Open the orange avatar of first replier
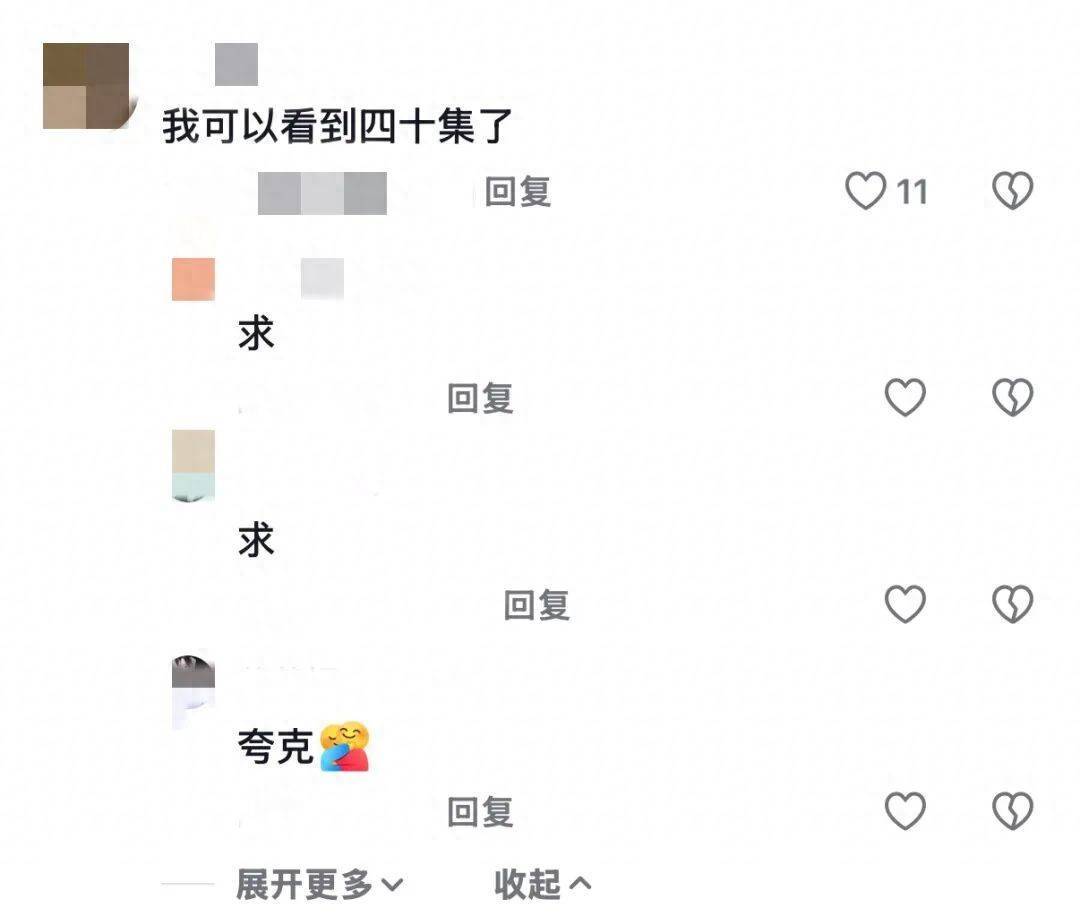The height and width of the screenshot is (916, 1080). click(194, 279)
